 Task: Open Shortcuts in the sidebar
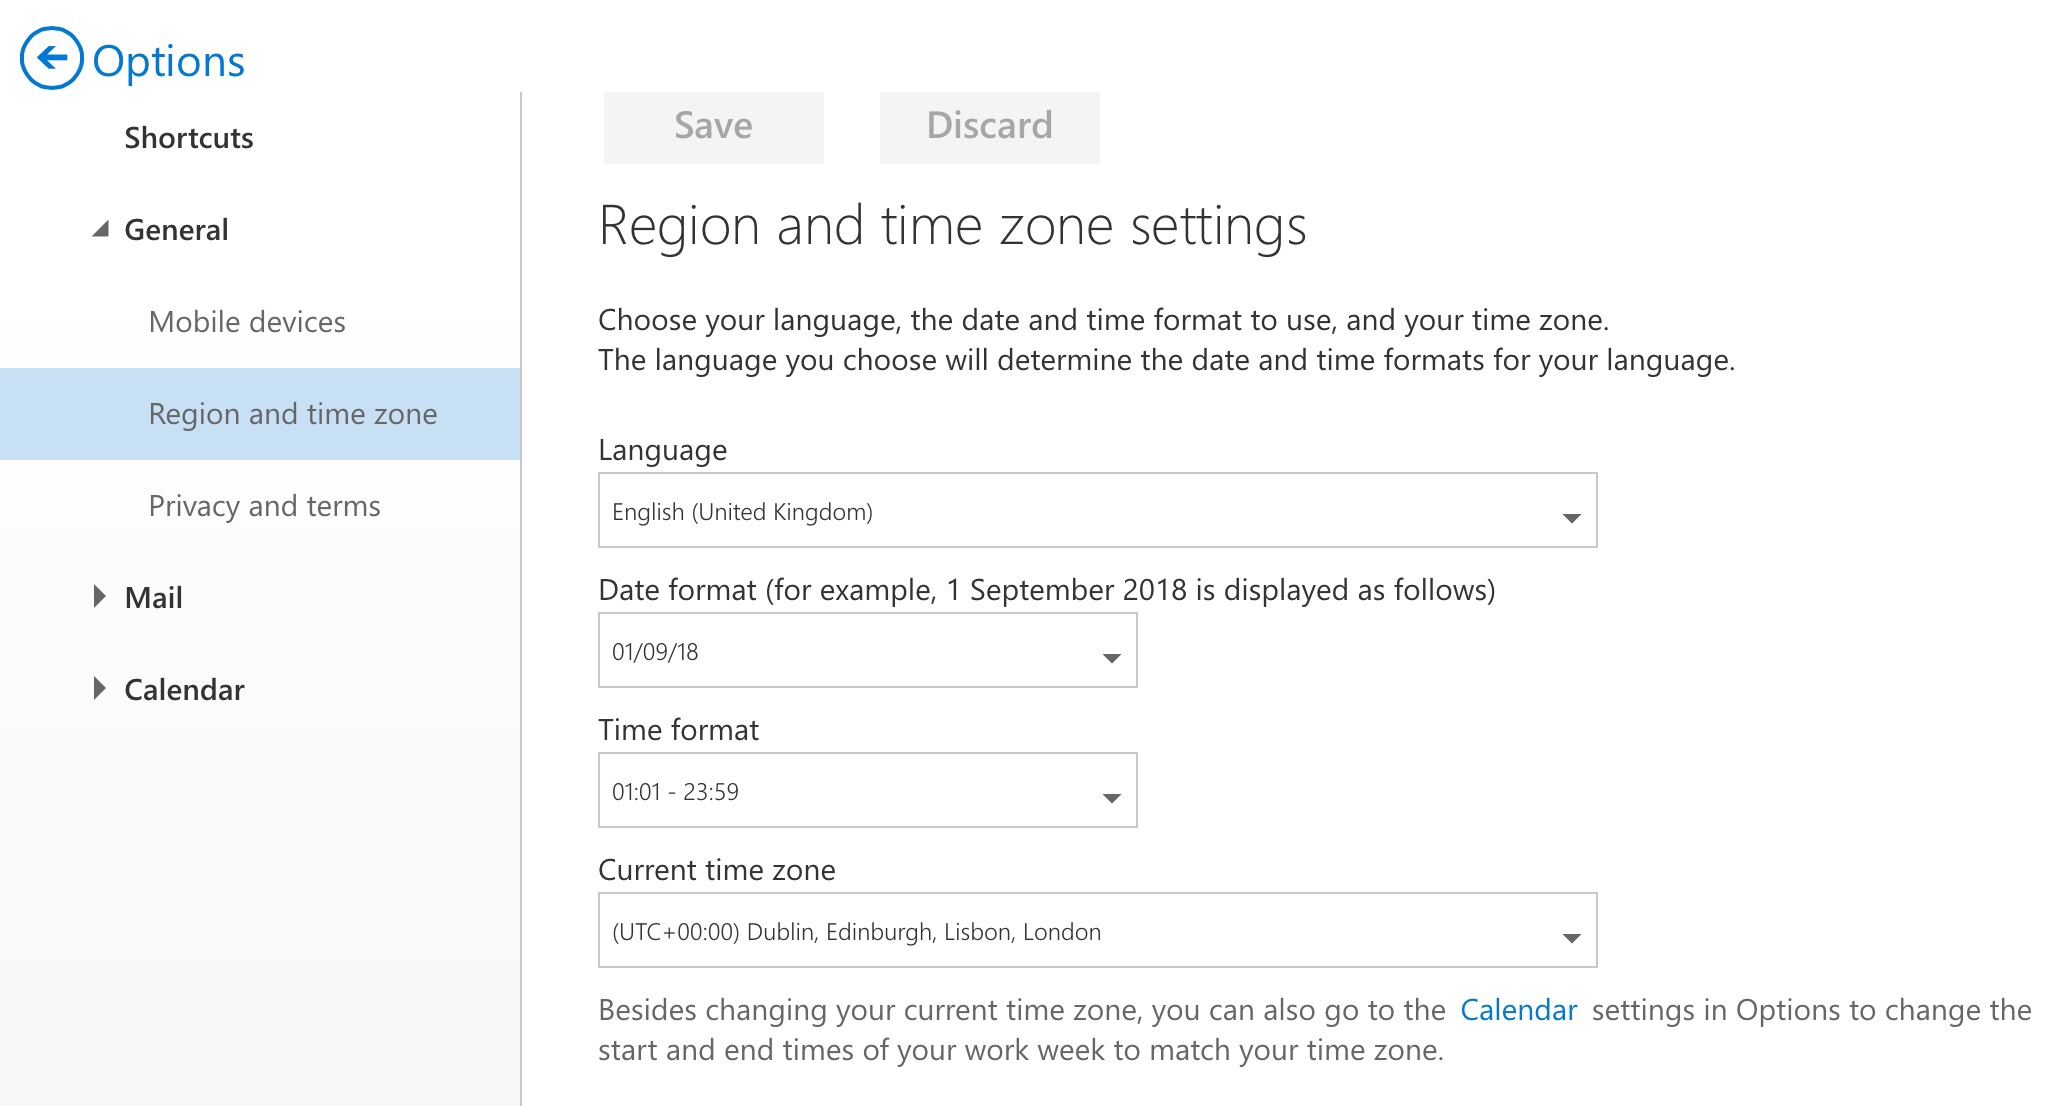coord(188,138)
